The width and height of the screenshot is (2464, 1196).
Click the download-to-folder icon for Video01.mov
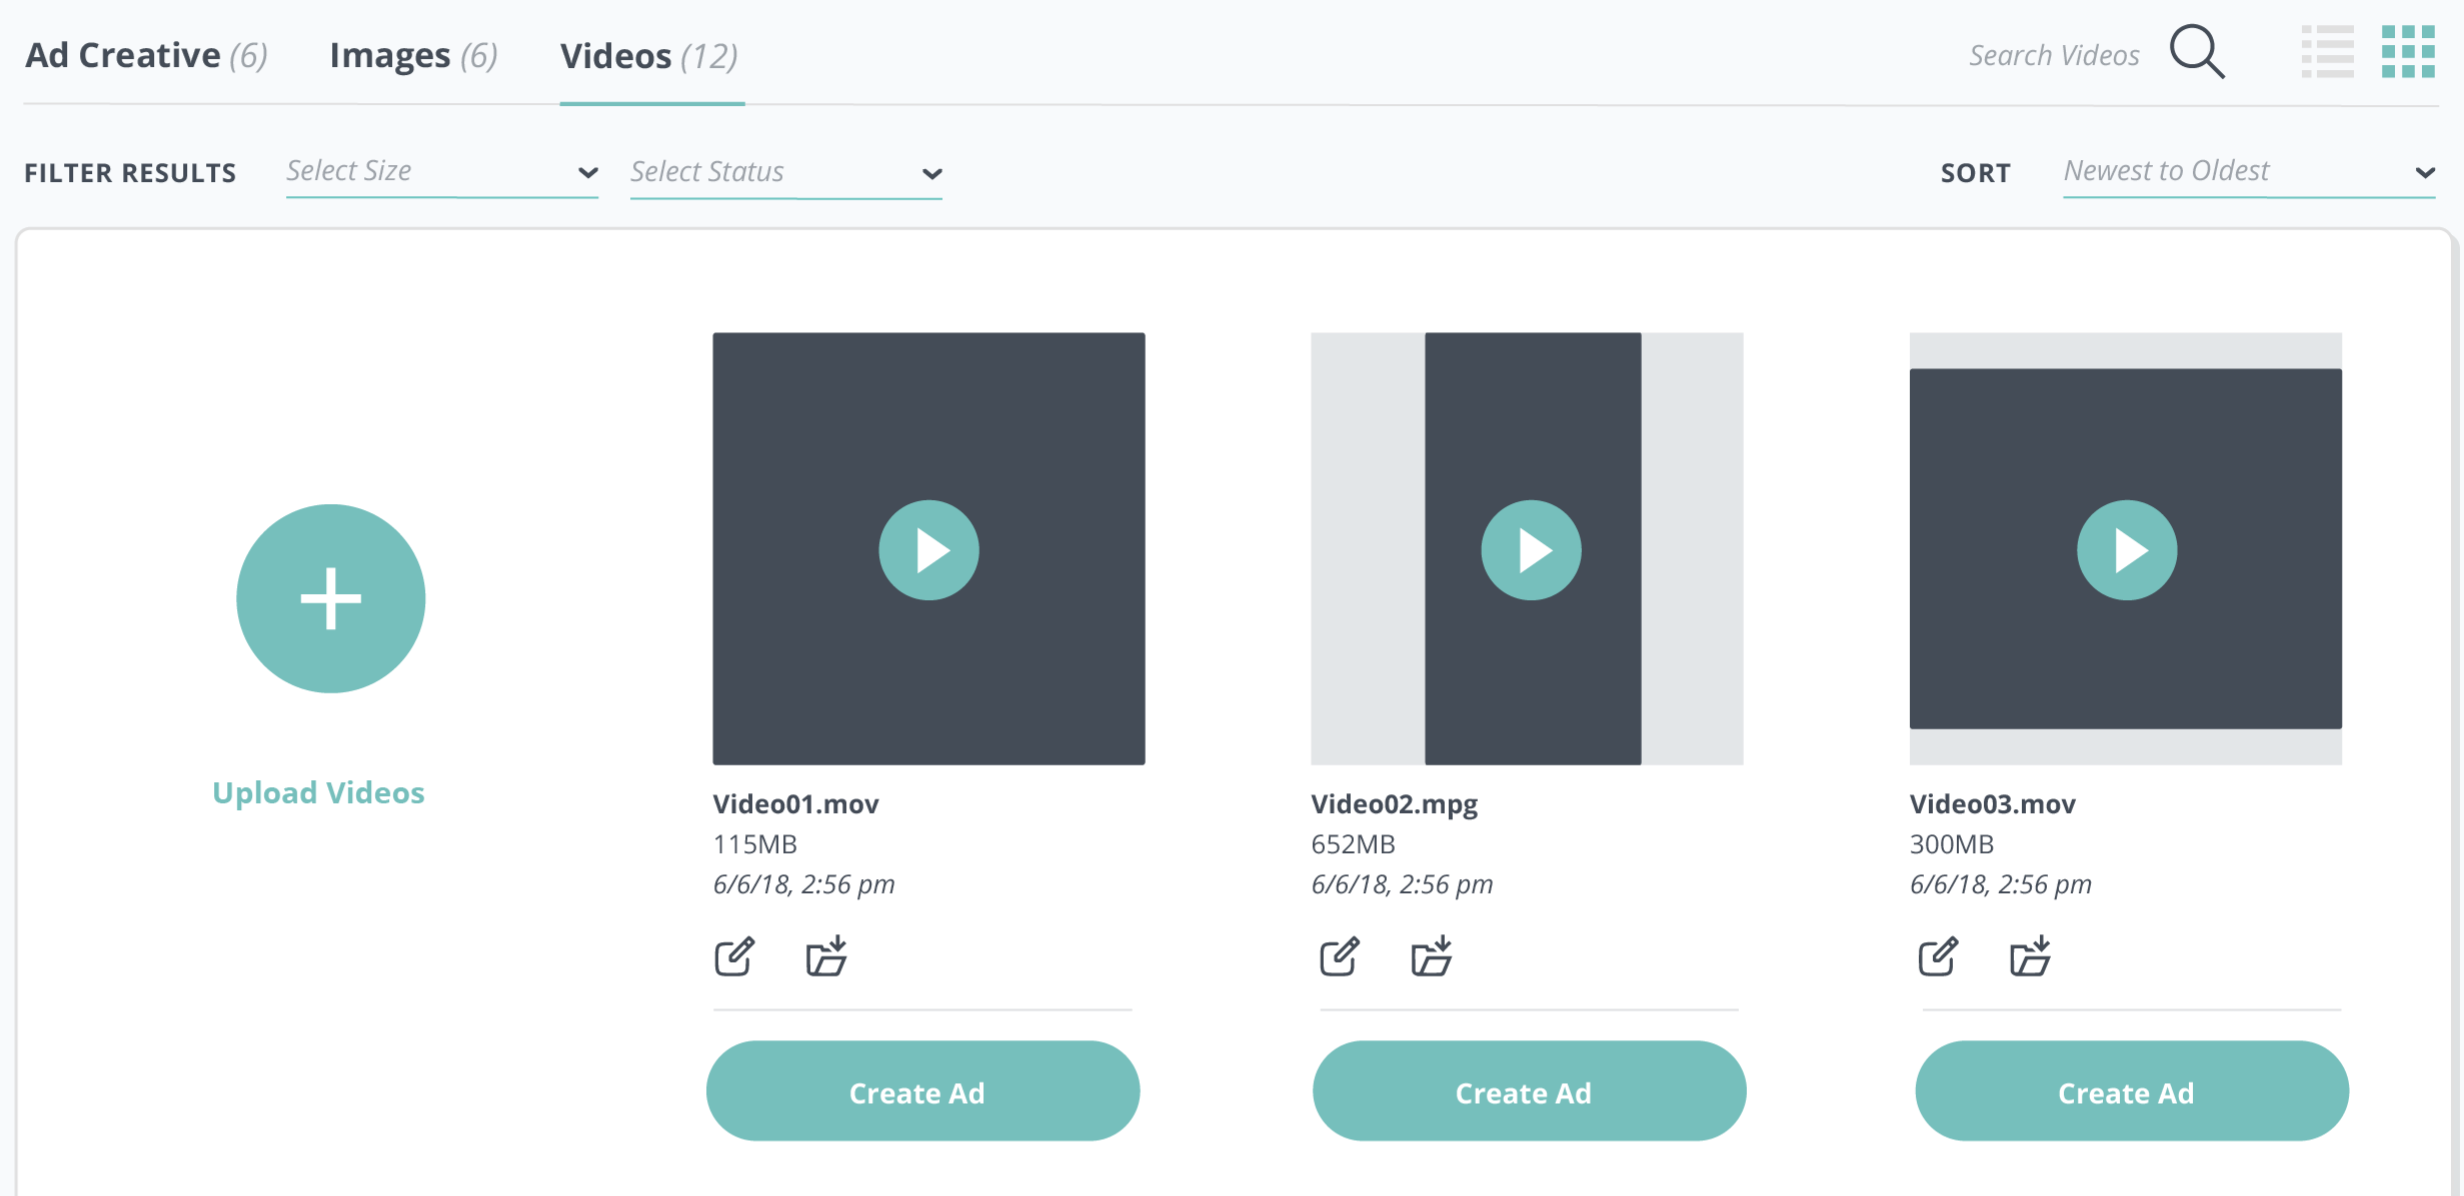(827, 957)
